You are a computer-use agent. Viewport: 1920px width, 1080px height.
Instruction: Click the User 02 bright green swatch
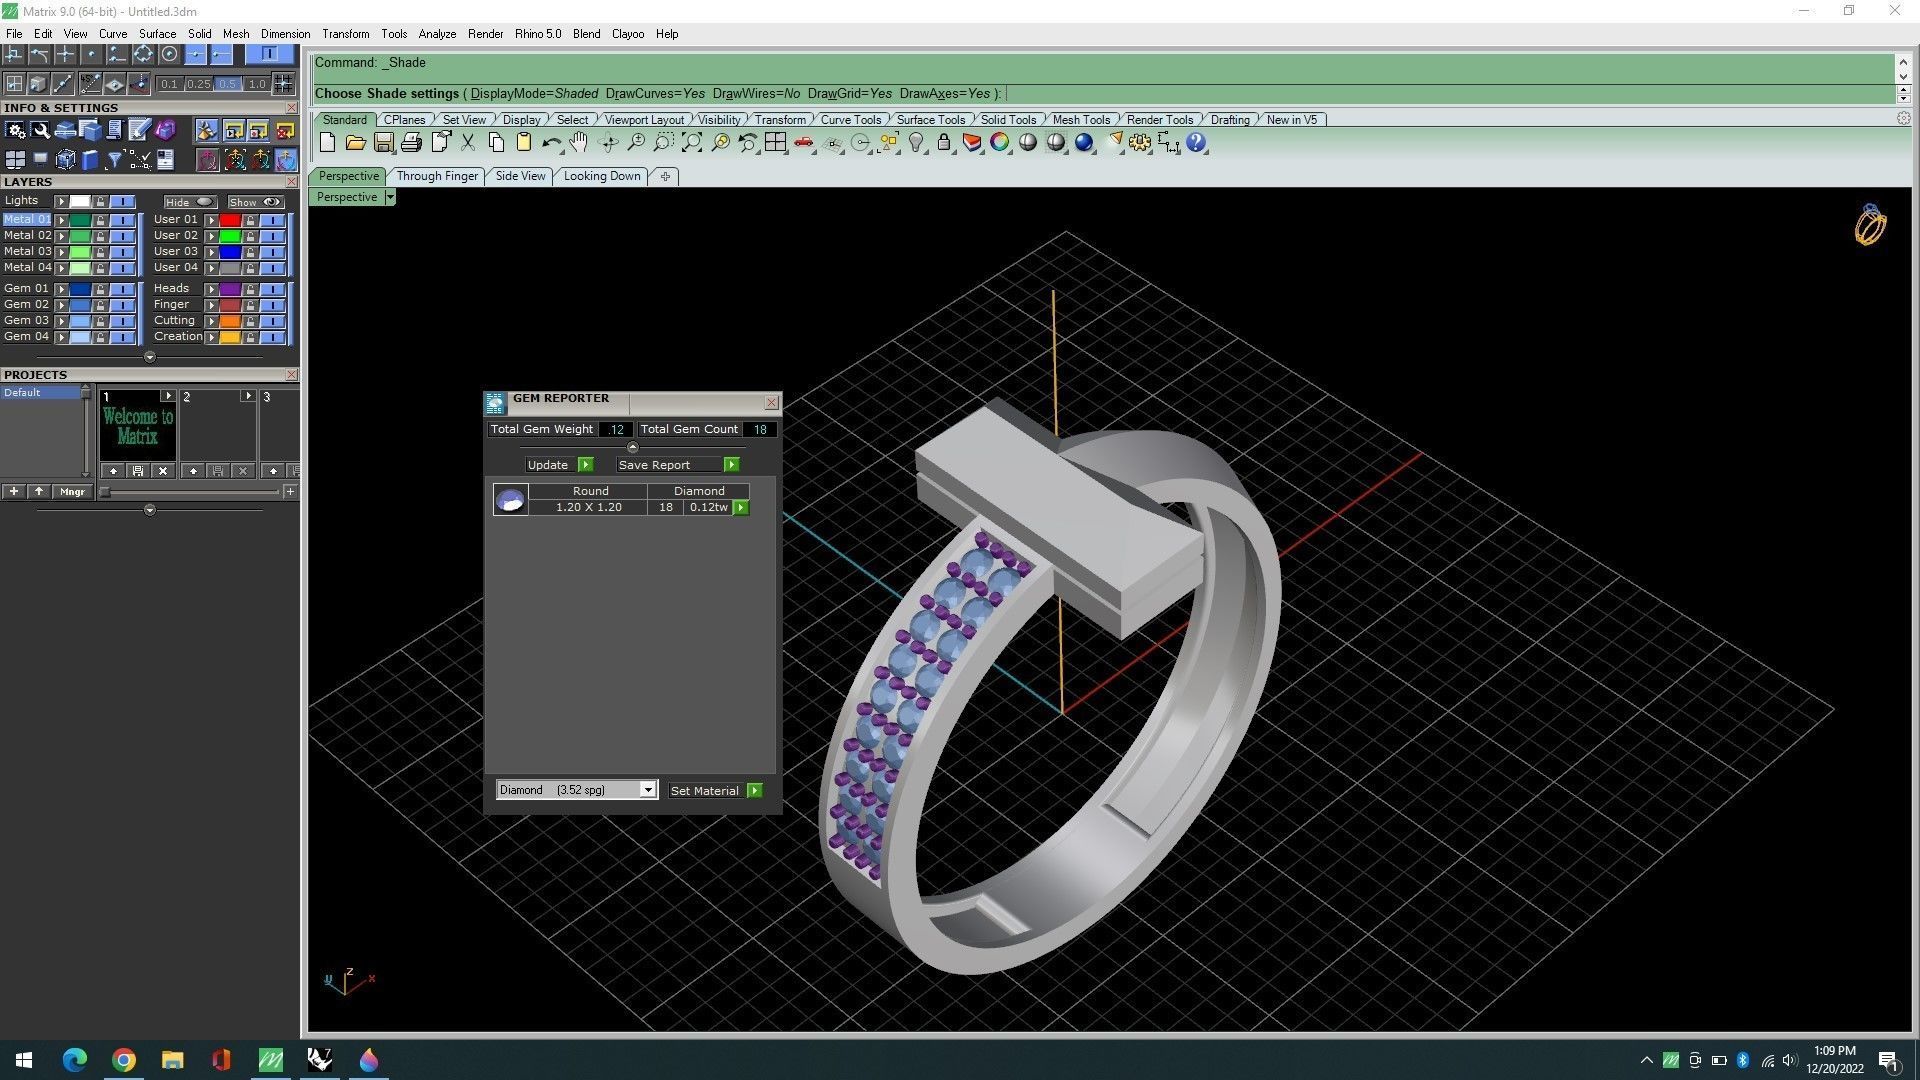(x=229, y=236)
